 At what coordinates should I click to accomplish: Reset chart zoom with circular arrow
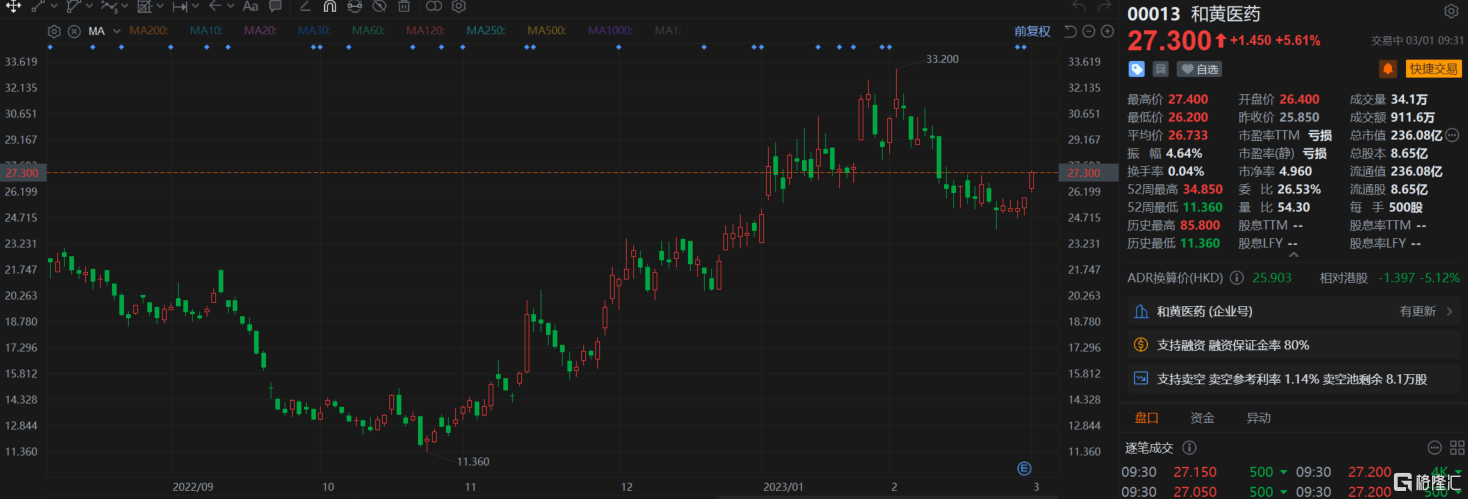1070,31
